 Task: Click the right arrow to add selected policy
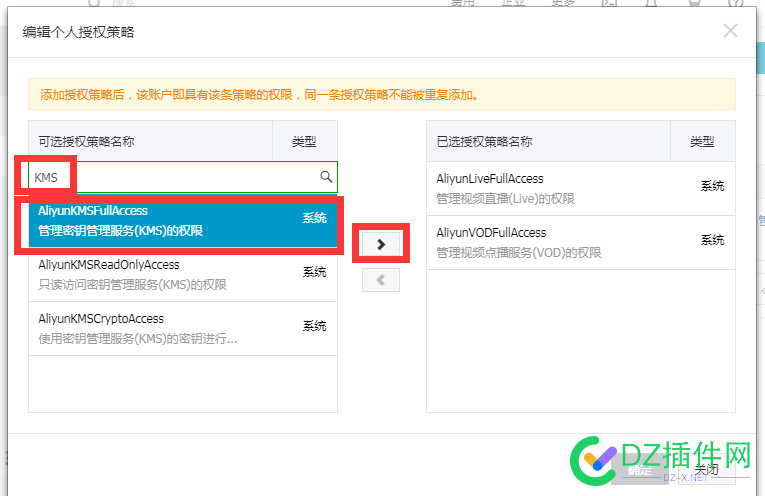(x=381, y=244)
